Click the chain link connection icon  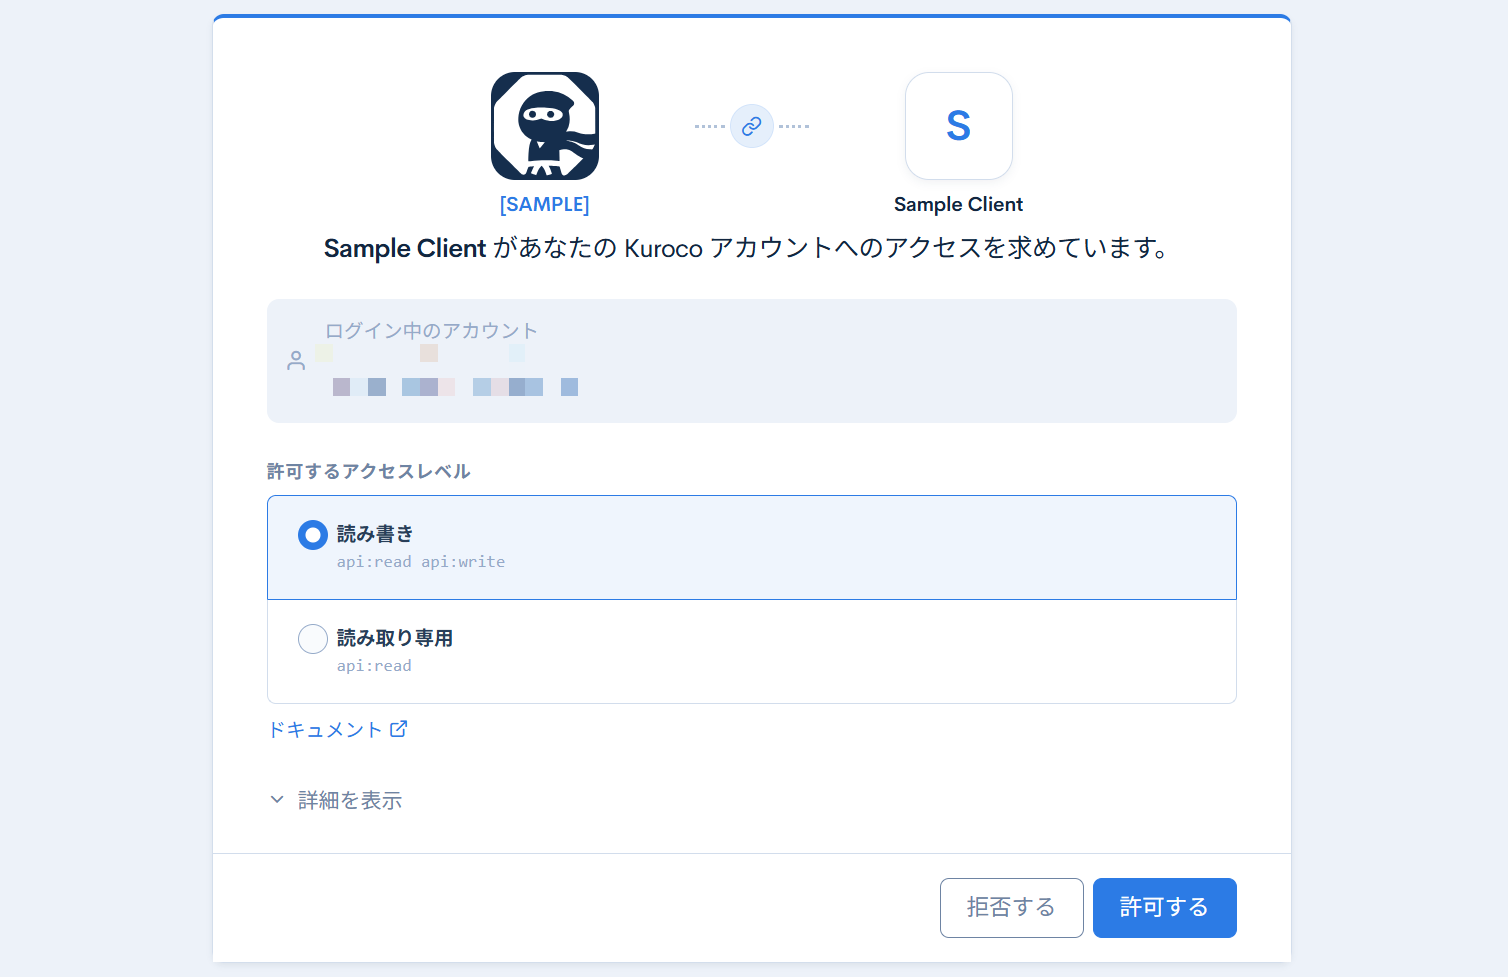[x=752, y=126]
